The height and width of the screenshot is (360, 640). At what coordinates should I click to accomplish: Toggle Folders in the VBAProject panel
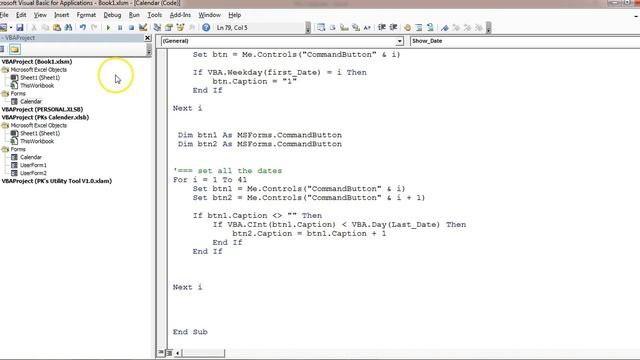[x=15, y=49]
